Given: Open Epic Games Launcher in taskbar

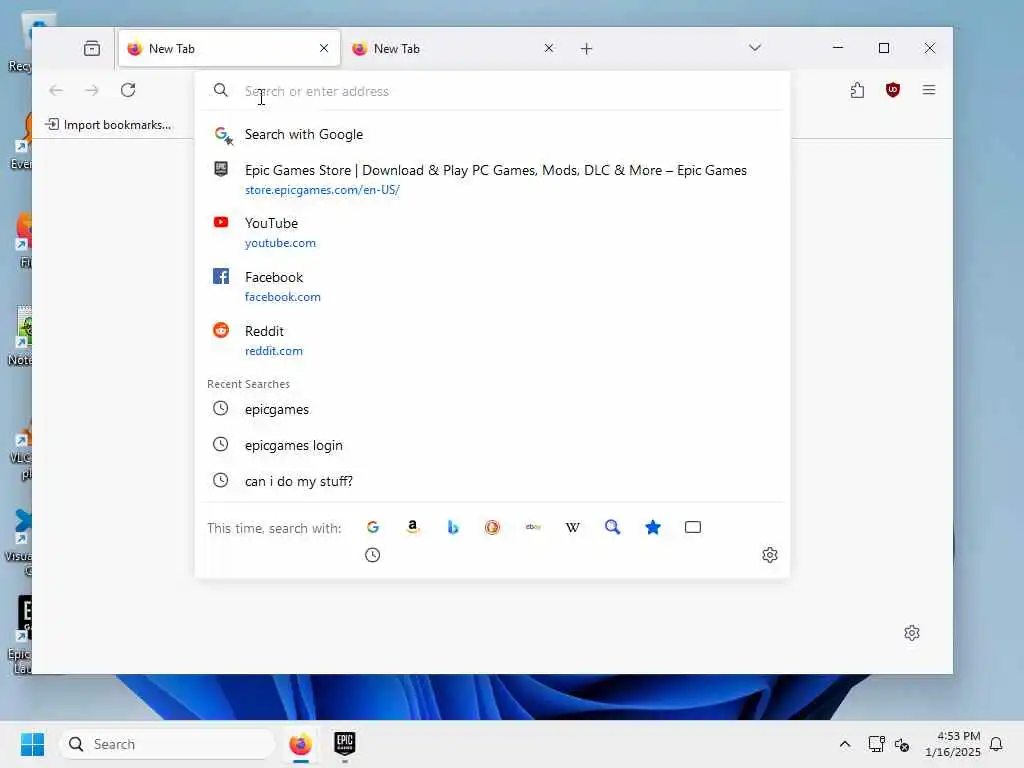Looking at the screenshot, I should (x=345, y=744).
